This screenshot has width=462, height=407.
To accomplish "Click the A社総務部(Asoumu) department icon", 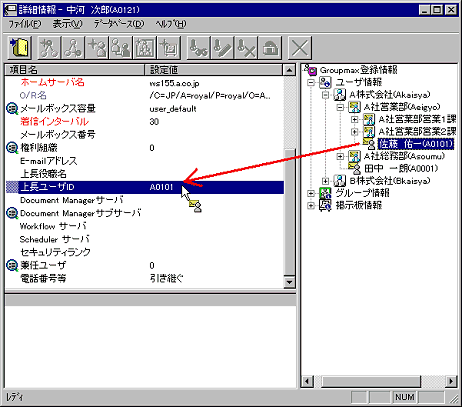I will click(x=354, y=156).
